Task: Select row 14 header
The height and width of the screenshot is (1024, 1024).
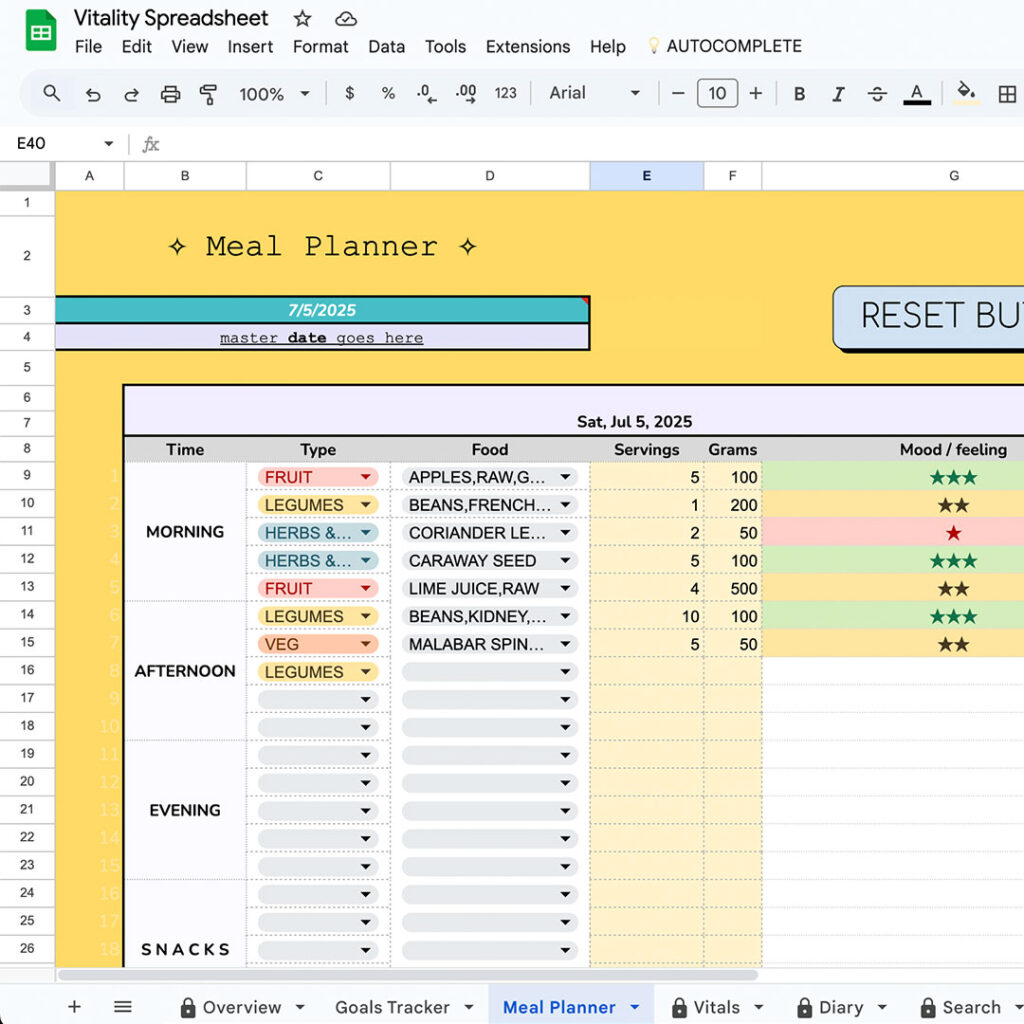Action: (x=27, y=615)
